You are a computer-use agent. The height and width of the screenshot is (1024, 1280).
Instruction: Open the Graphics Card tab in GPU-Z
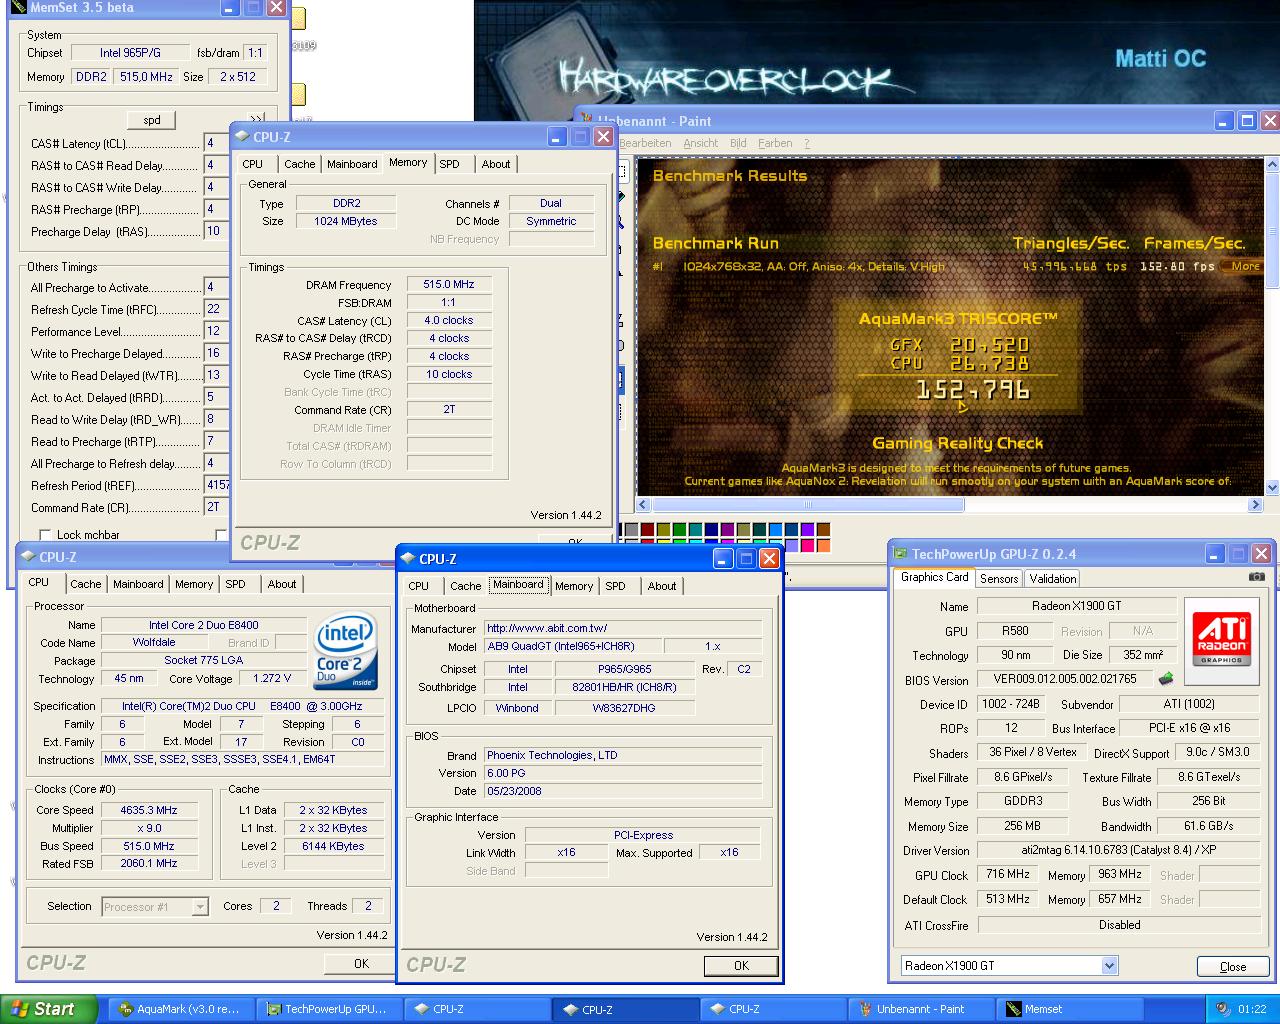[x=934, y=577]
